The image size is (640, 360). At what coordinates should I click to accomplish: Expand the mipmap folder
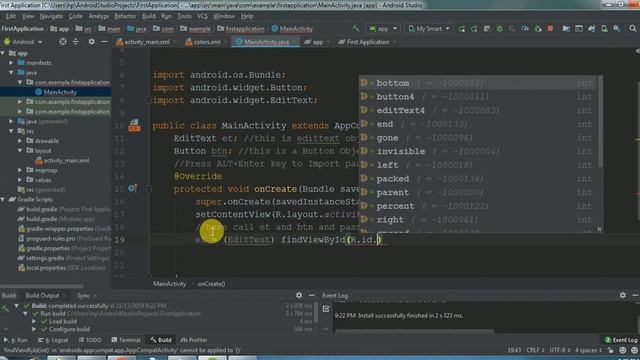coord(20,170)
